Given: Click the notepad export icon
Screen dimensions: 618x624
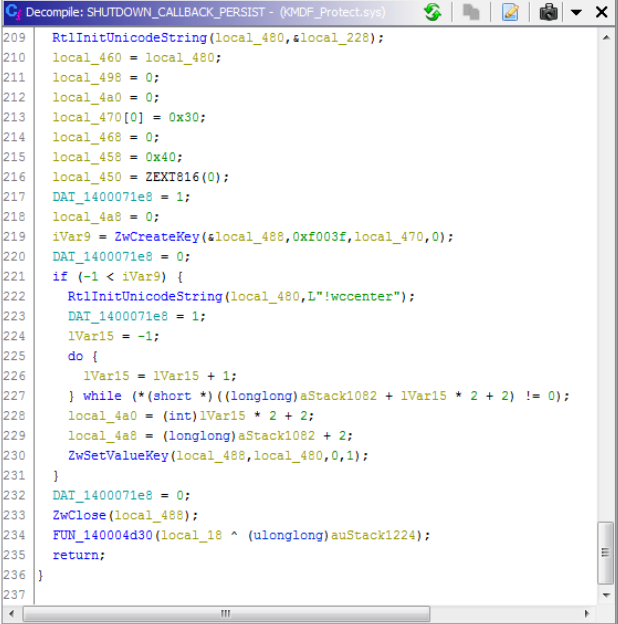Looking at the screenshot, I should coord(511,12).
